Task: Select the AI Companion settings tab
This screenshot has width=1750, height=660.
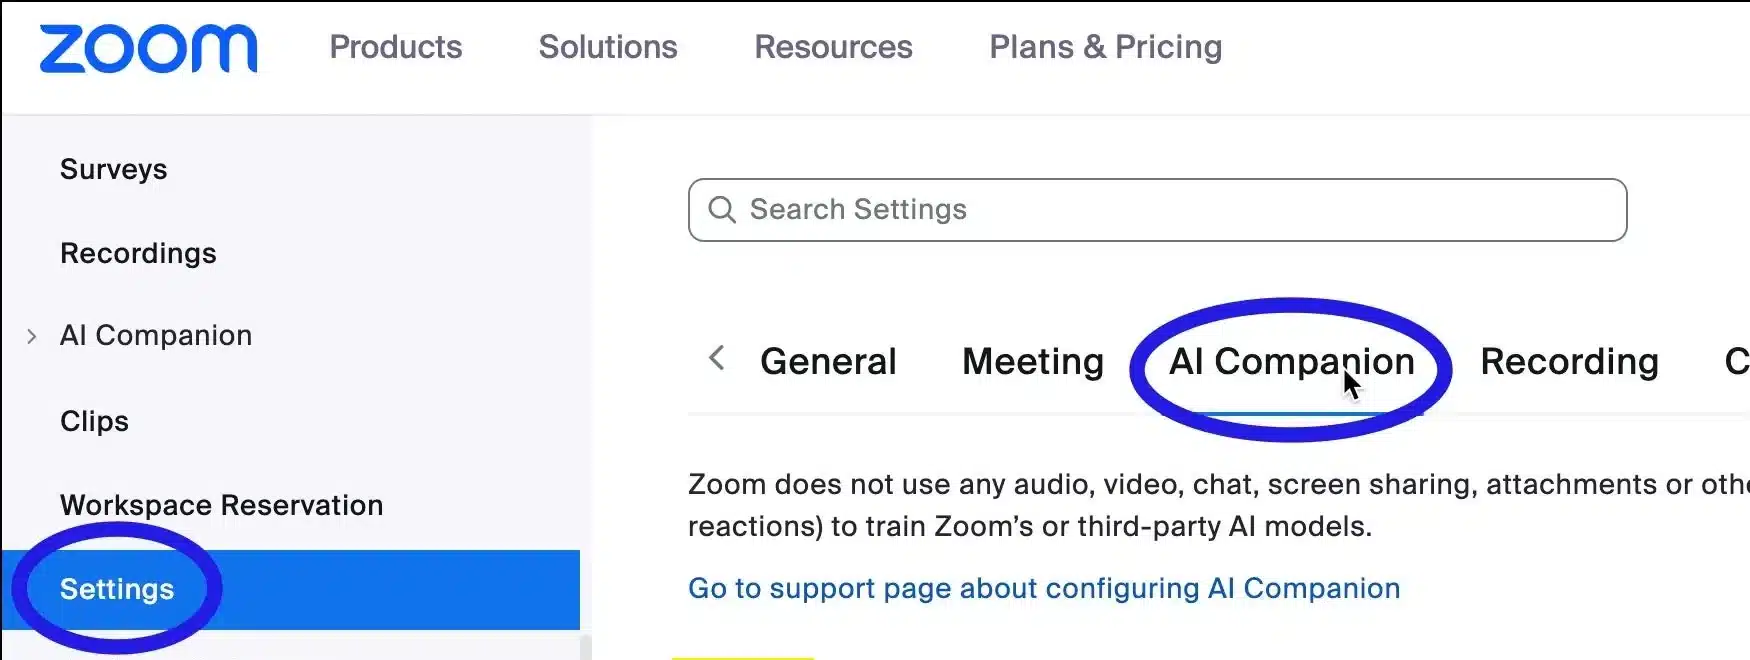Action: [1291, 362]
